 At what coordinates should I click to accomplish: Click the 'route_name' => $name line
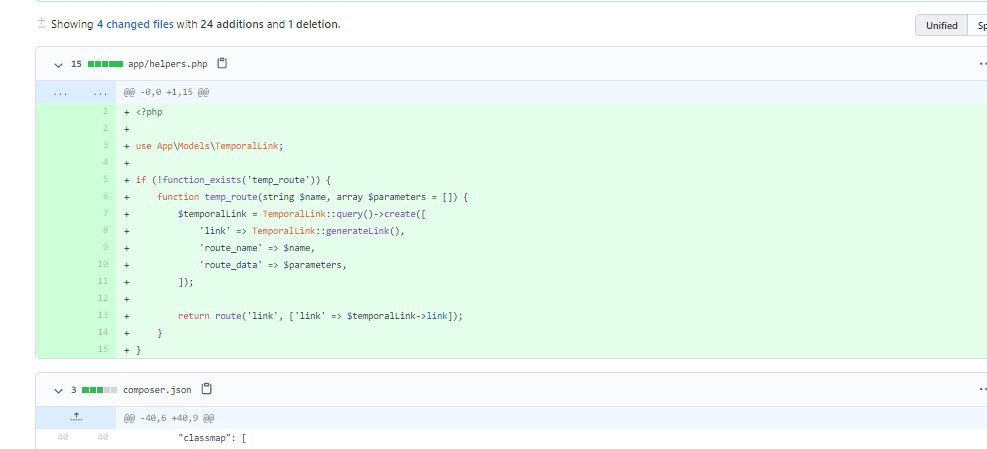(257, 247)
